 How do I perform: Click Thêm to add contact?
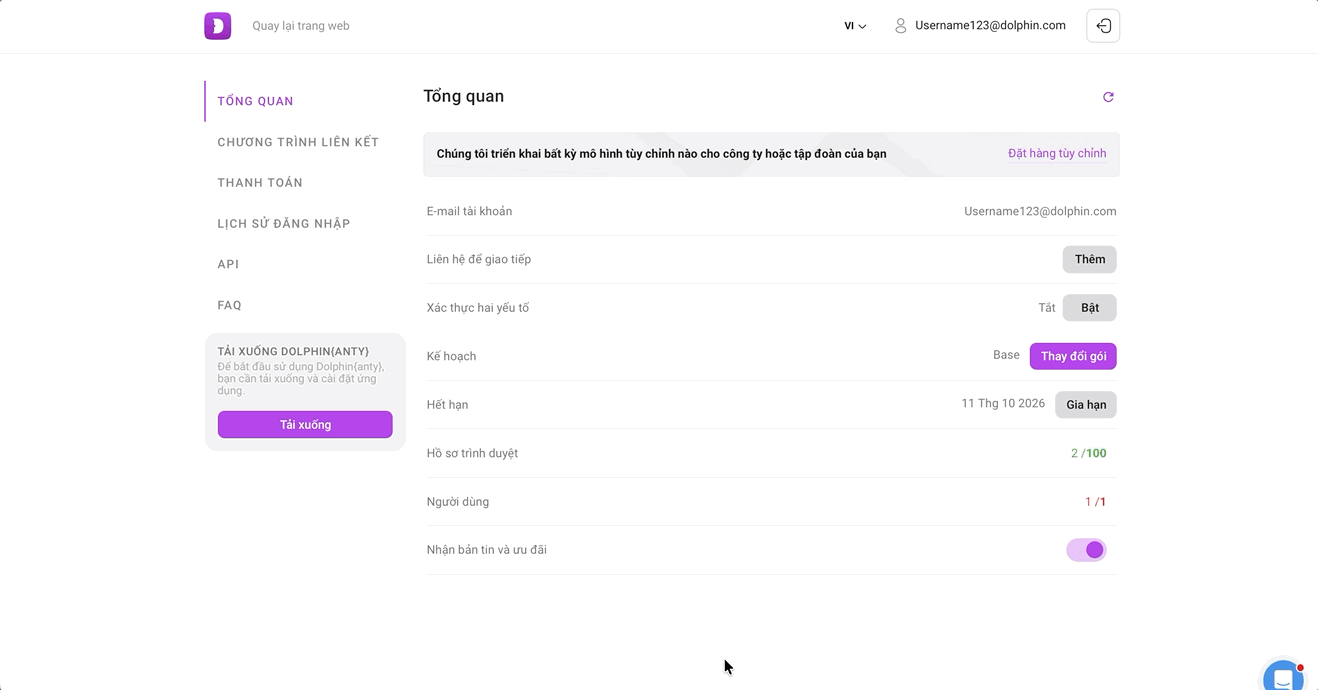click(x=1089, y=260)
